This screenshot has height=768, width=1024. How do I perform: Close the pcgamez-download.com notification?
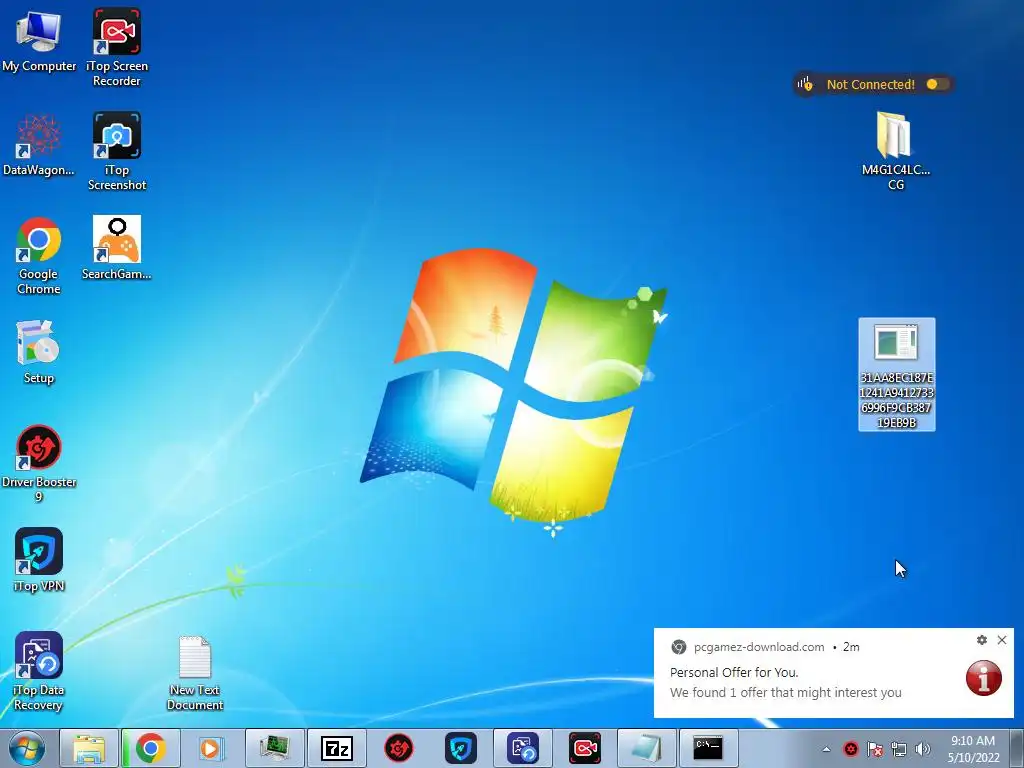click(x=1002, y=640)
